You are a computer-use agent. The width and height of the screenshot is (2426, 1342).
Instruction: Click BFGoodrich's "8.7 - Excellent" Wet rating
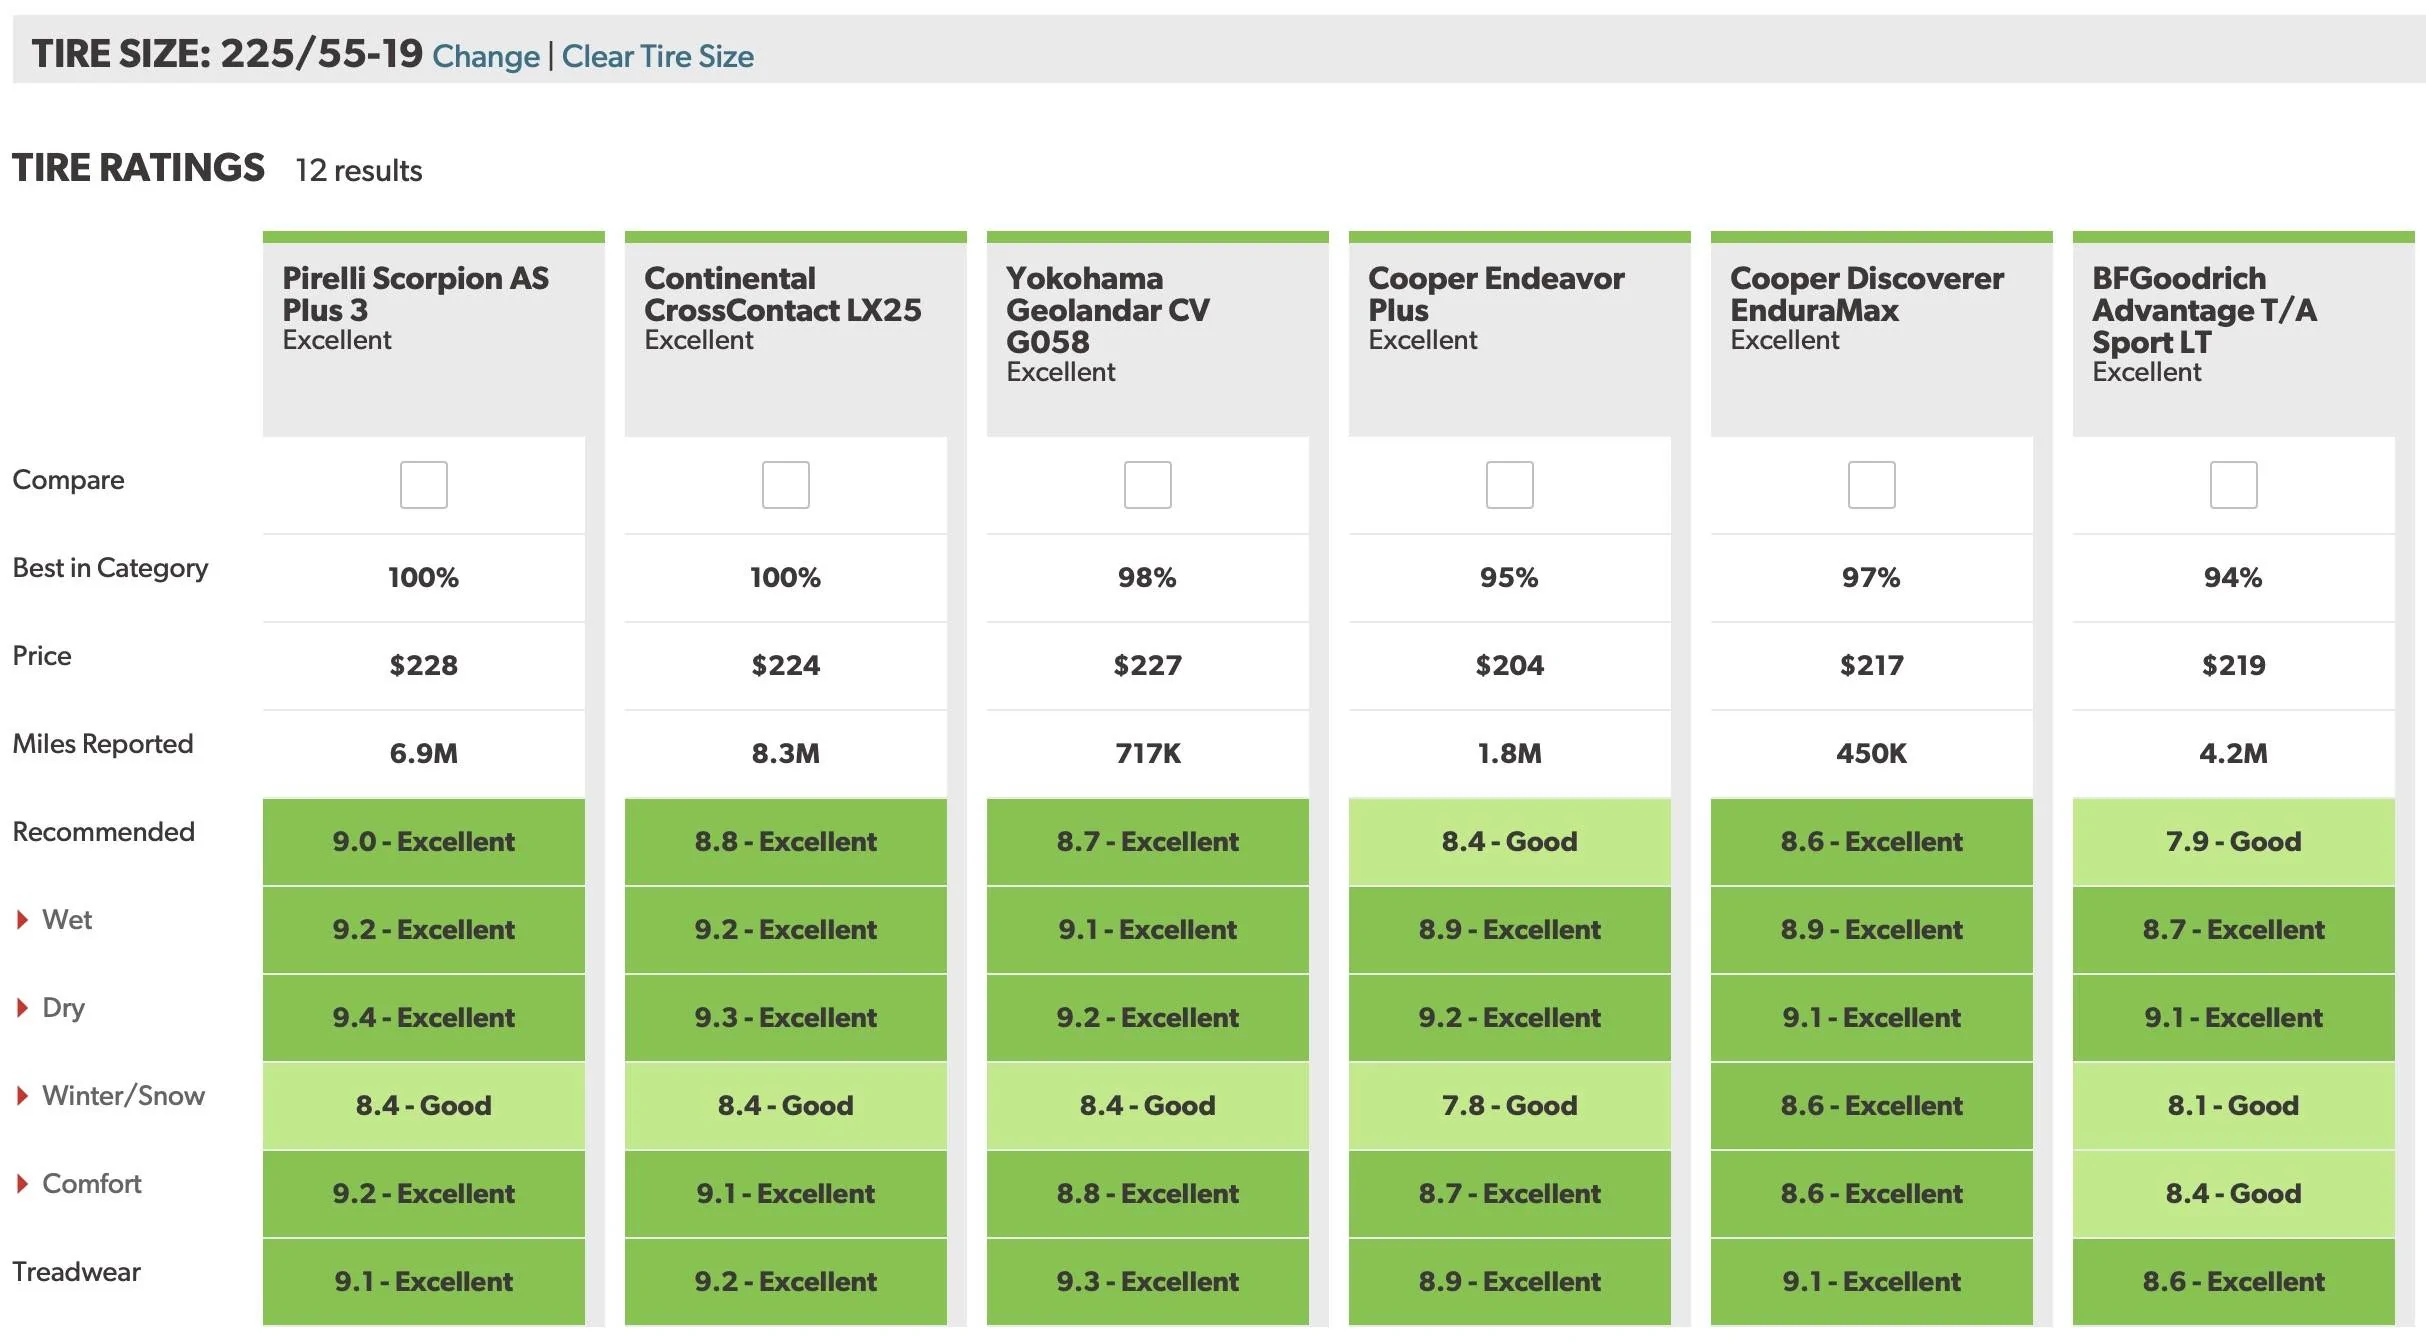point(2234,929)
